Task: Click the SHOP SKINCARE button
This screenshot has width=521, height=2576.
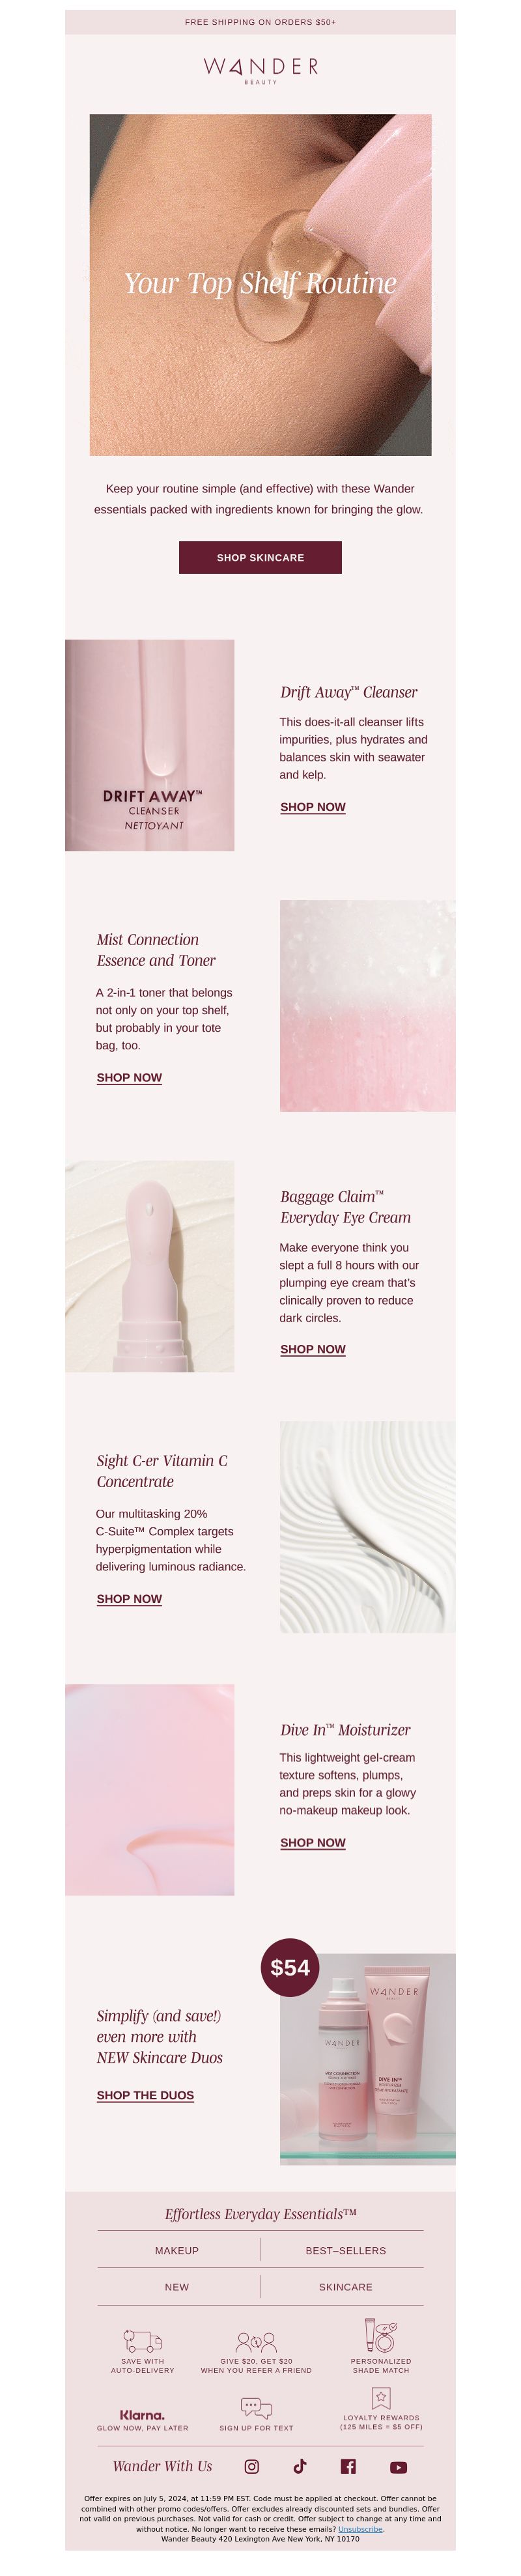Action: point(260,557)
